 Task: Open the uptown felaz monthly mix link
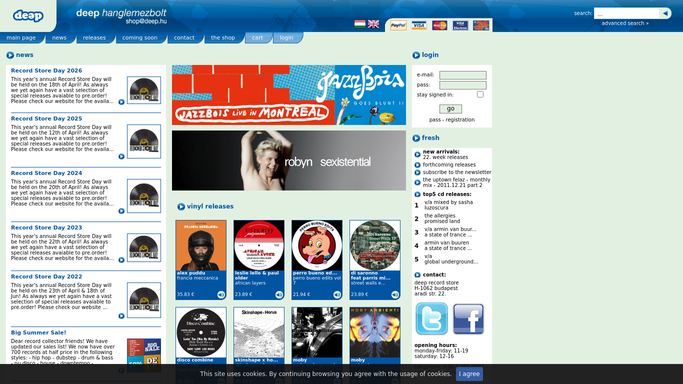pos(456,182)
